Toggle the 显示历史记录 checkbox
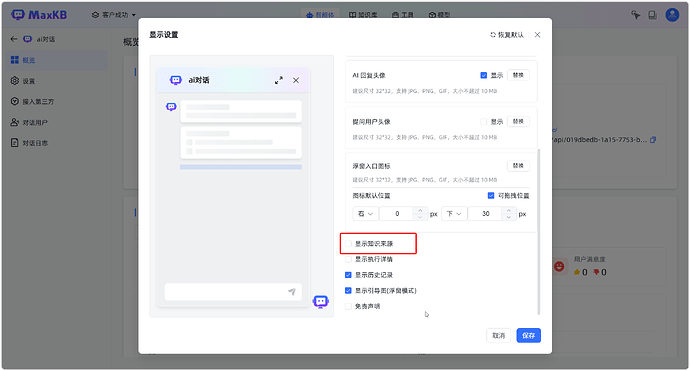The image size is (690, 370). click(348, 275)
